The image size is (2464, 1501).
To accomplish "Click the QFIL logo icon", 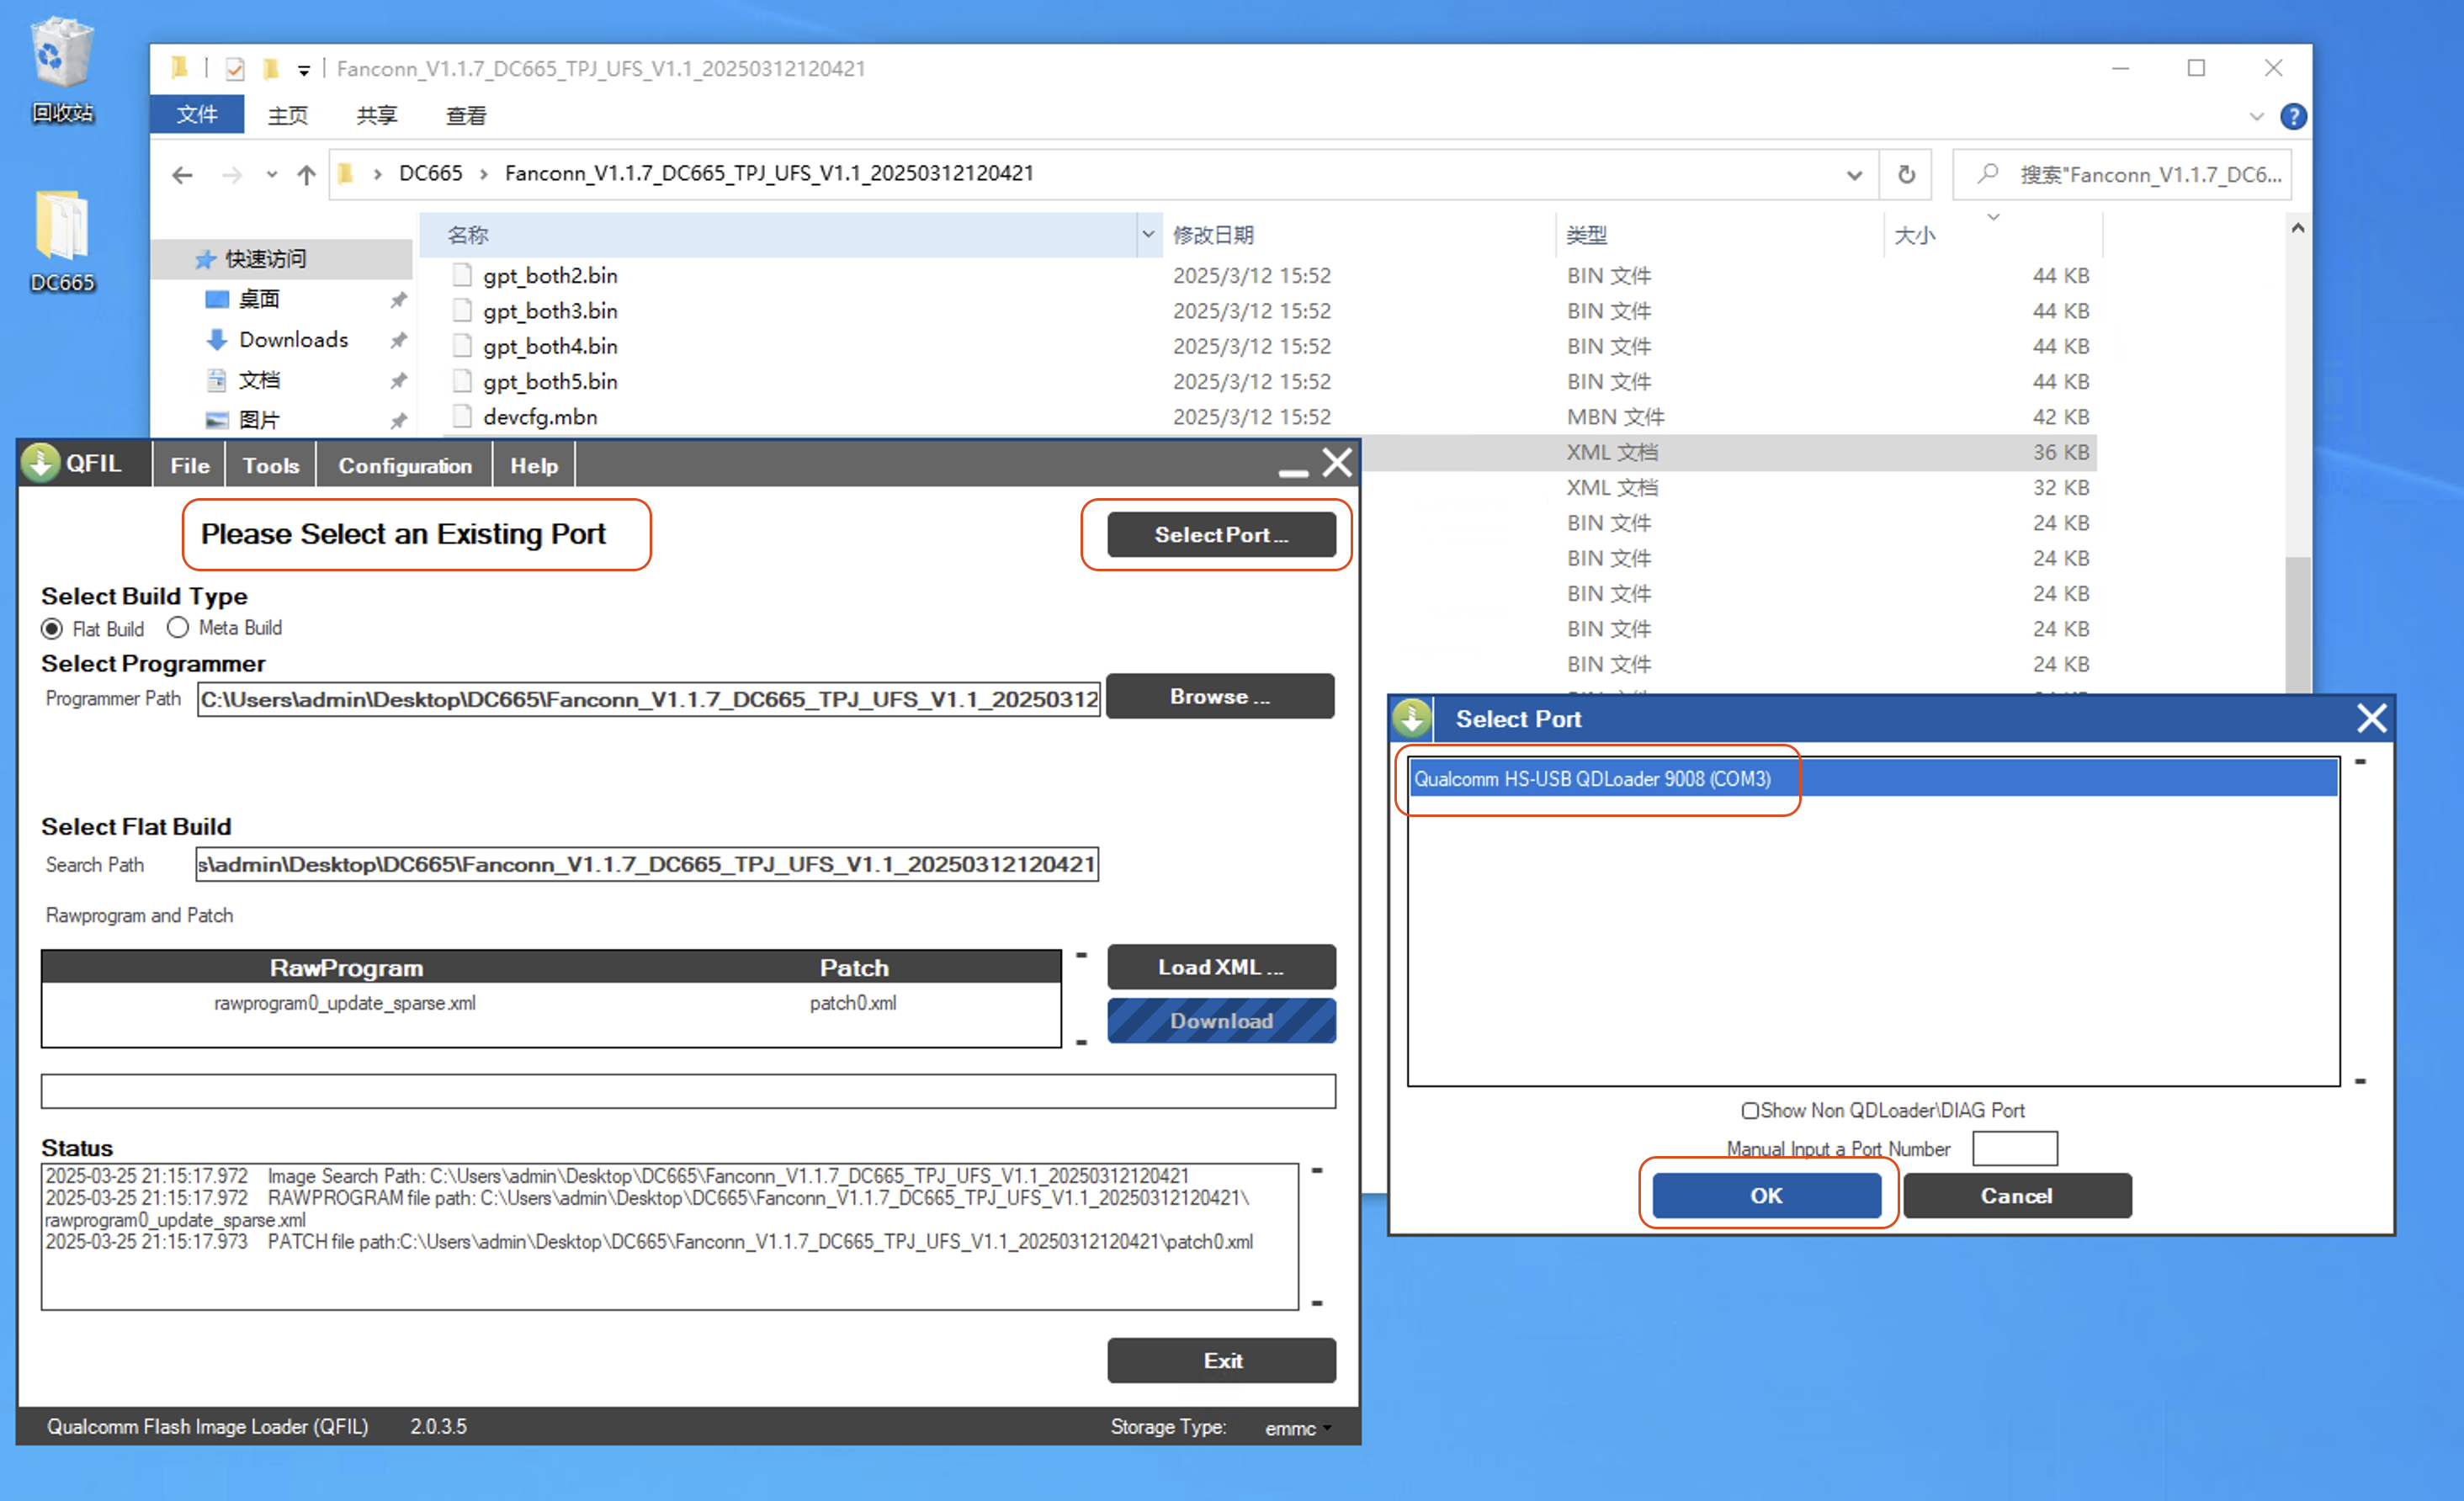I will (x=41, y=464).
